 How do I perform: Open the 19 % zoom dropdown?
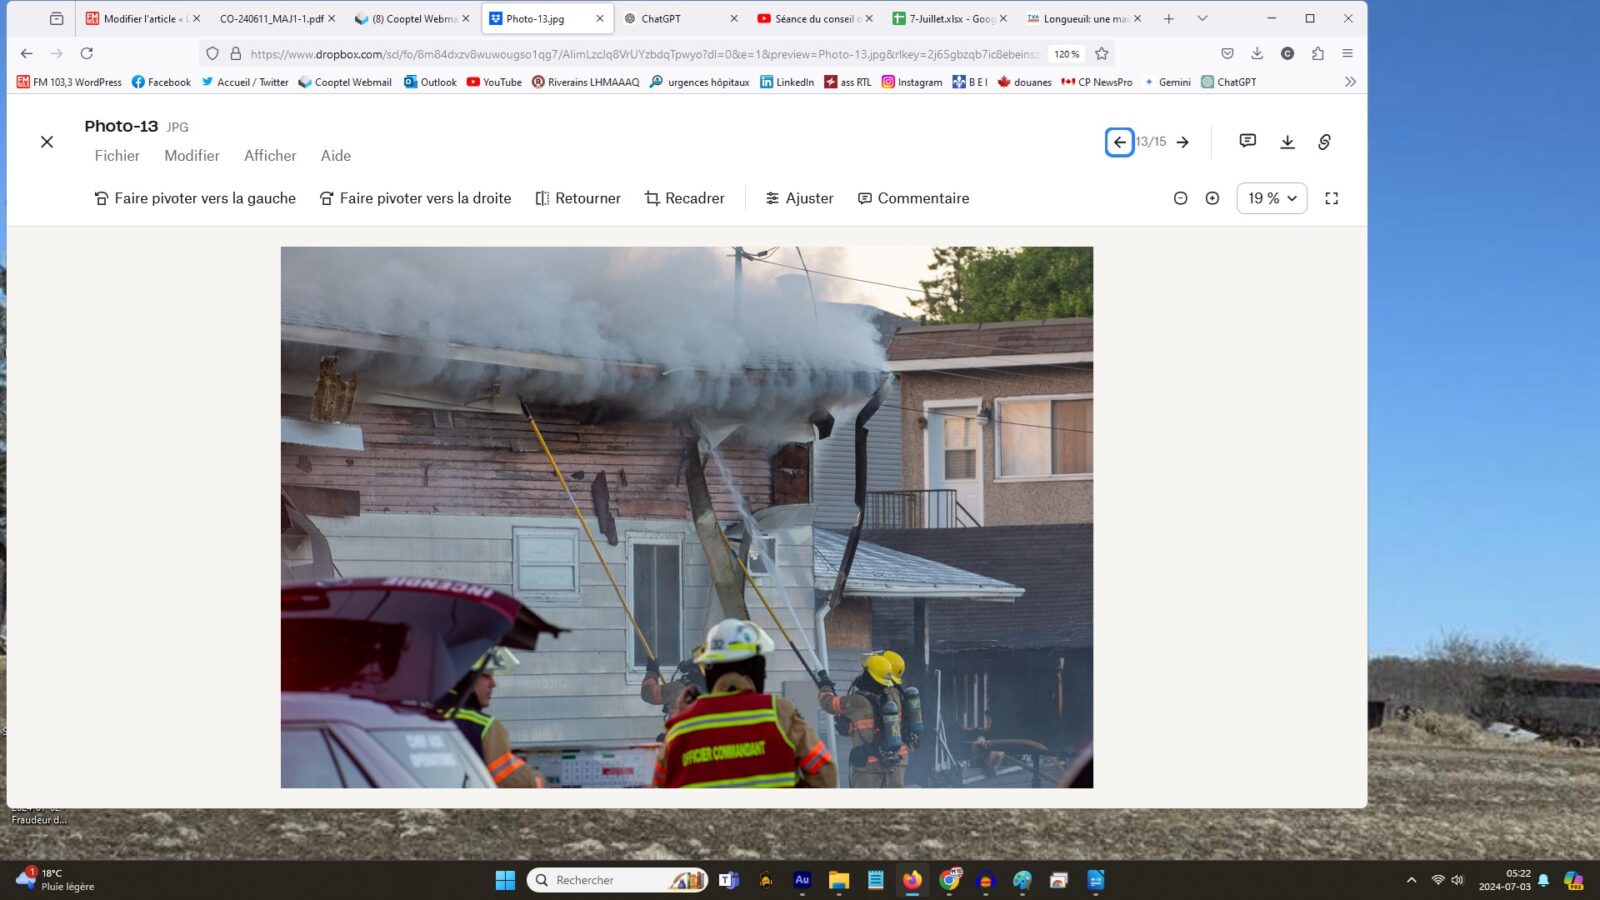(1271, 198)
